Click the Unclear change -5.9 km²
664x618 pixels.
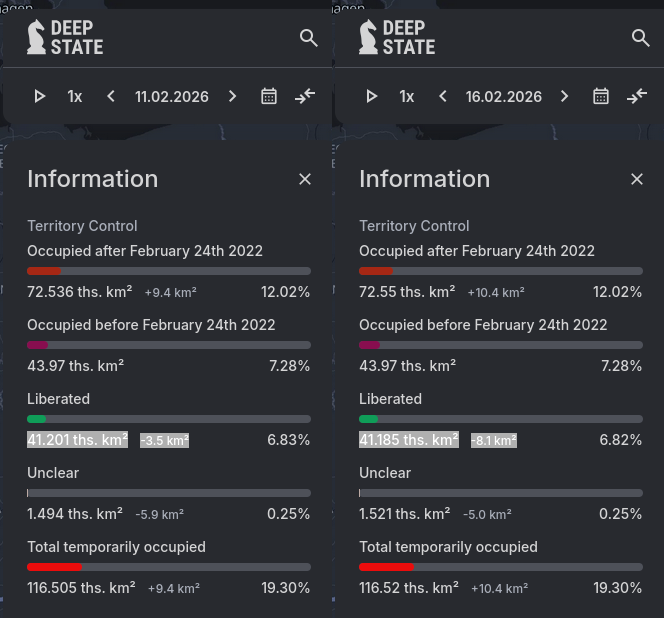pyautogui.click(x=160, y=515)
